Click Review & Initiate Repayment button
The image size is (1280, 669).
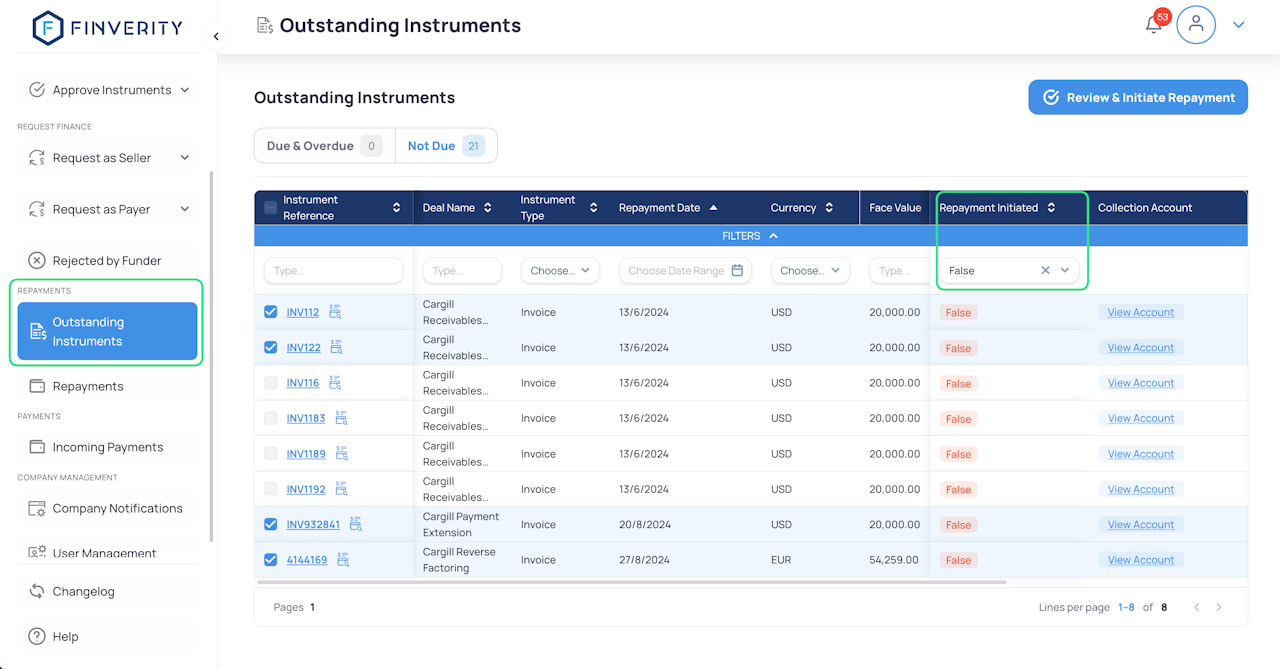pos(1137,97)
